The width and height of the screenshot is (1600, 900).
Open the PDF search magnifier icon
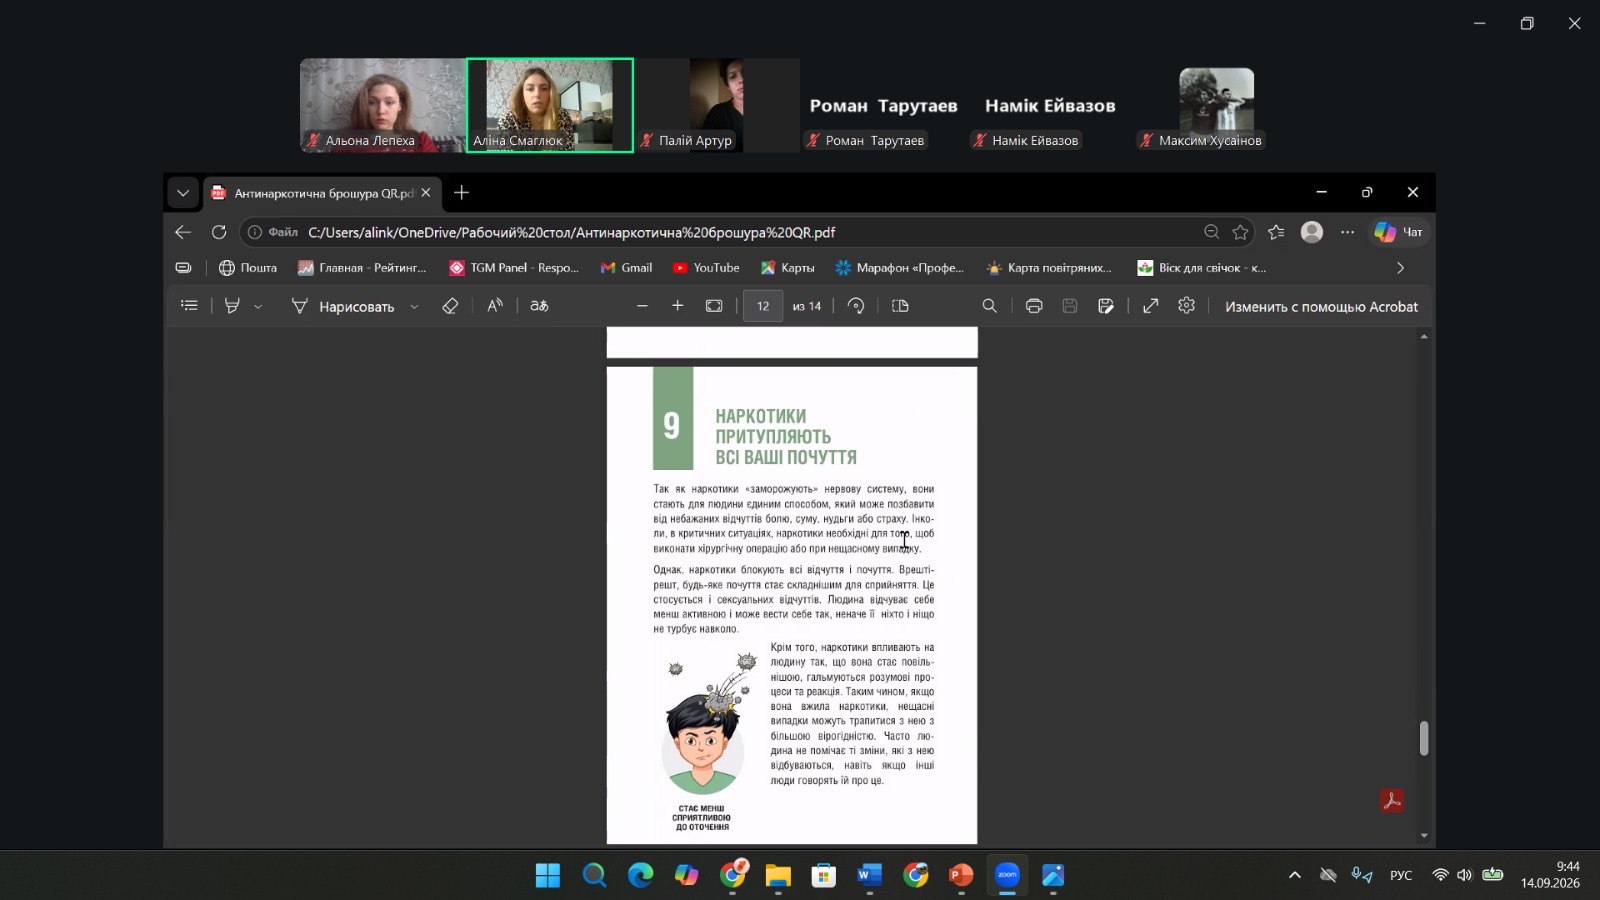(x=989, y=306)
